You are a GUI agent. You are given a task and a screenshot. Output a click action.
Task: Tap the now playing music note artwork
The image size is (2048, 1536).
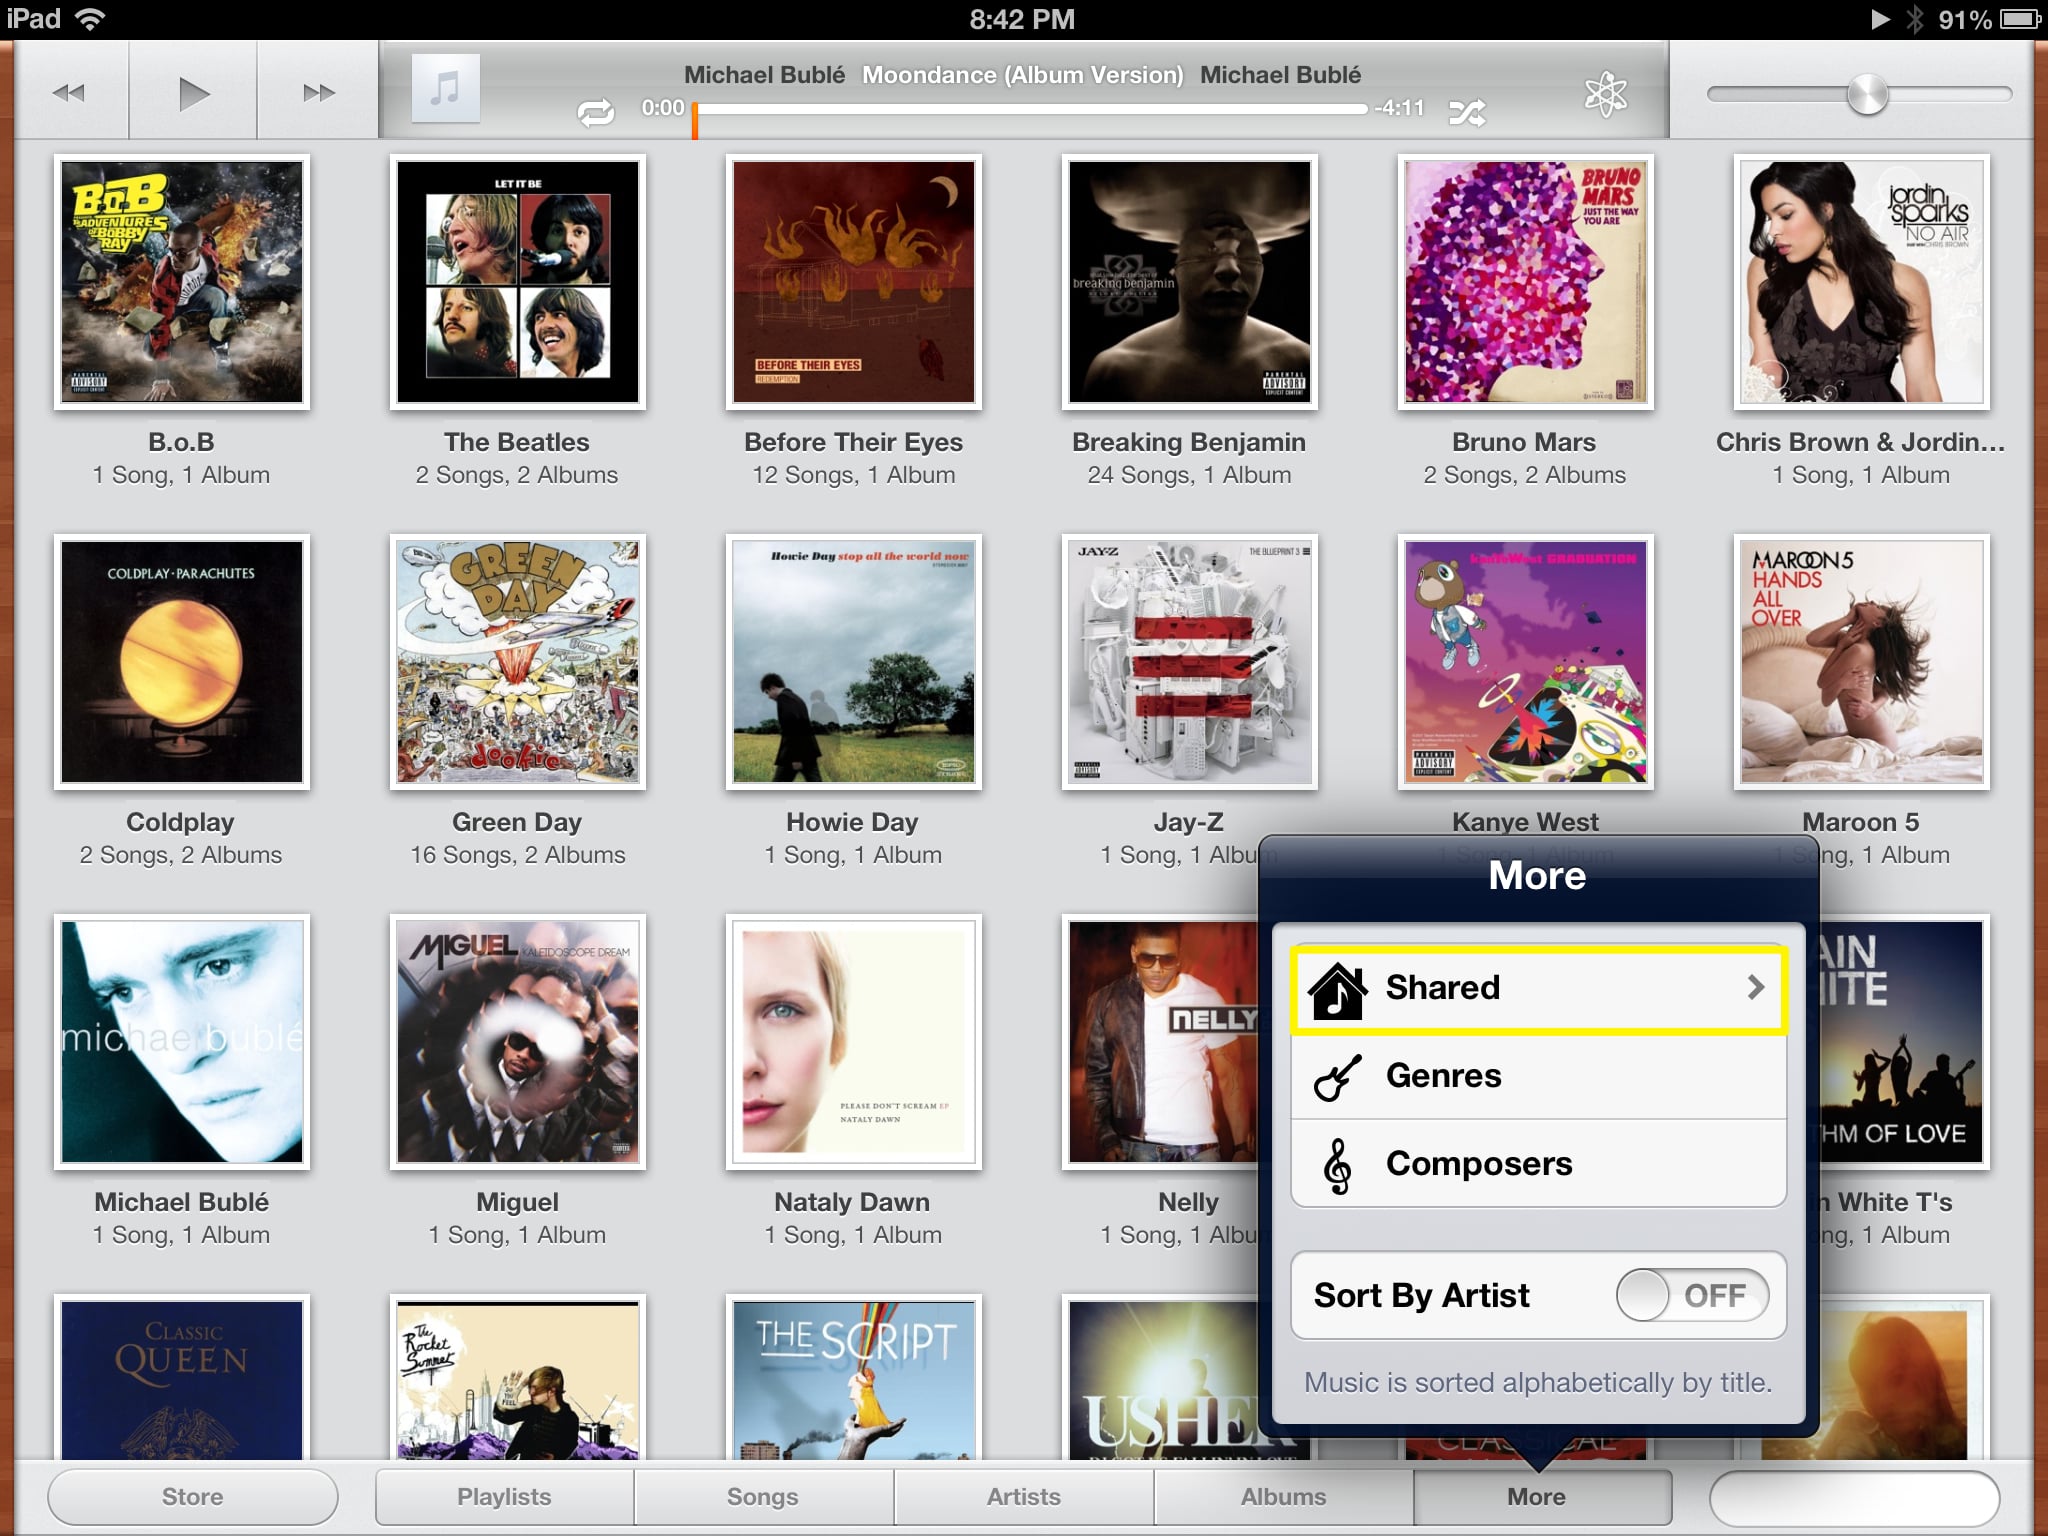[446, 89]
